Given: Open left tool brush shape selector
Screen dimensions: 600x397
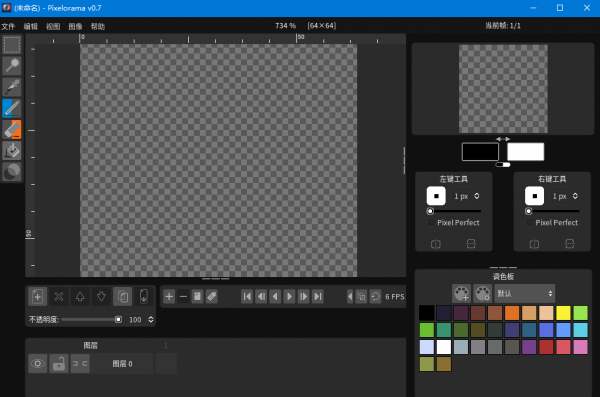Looking at the screenshot, I should tap(436, 196).
